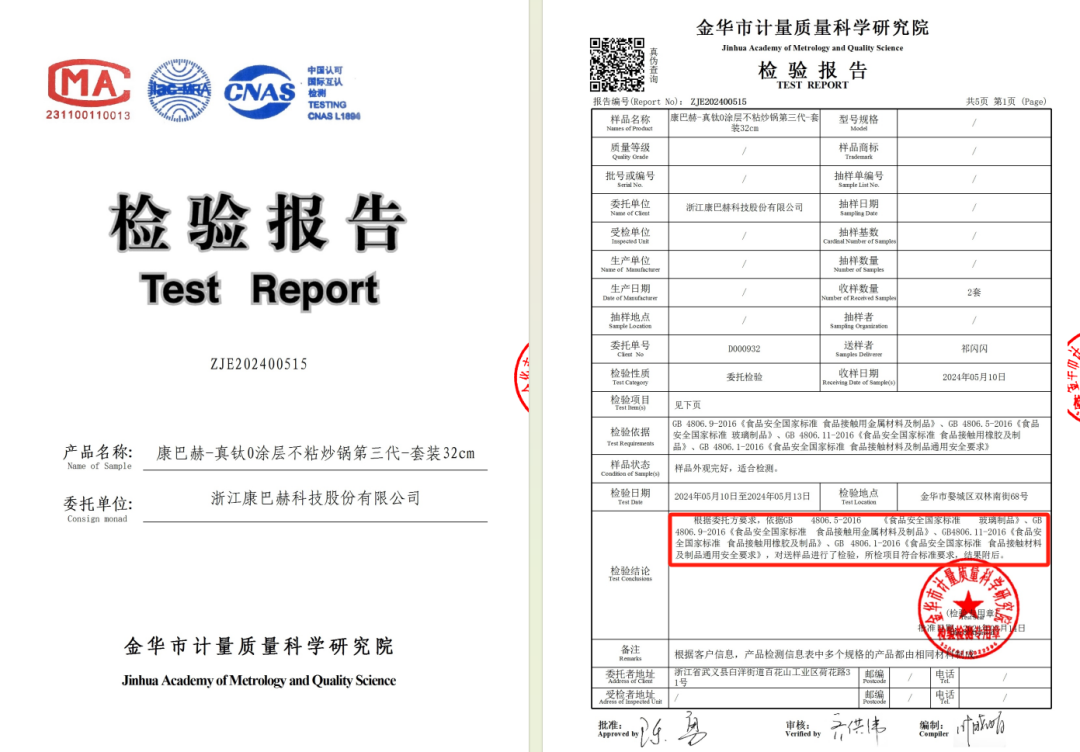The image size is (1080, 752).
Task: Click '金华市计量质量科学研究院' at cover bottom
Action: tap(259, 646)
